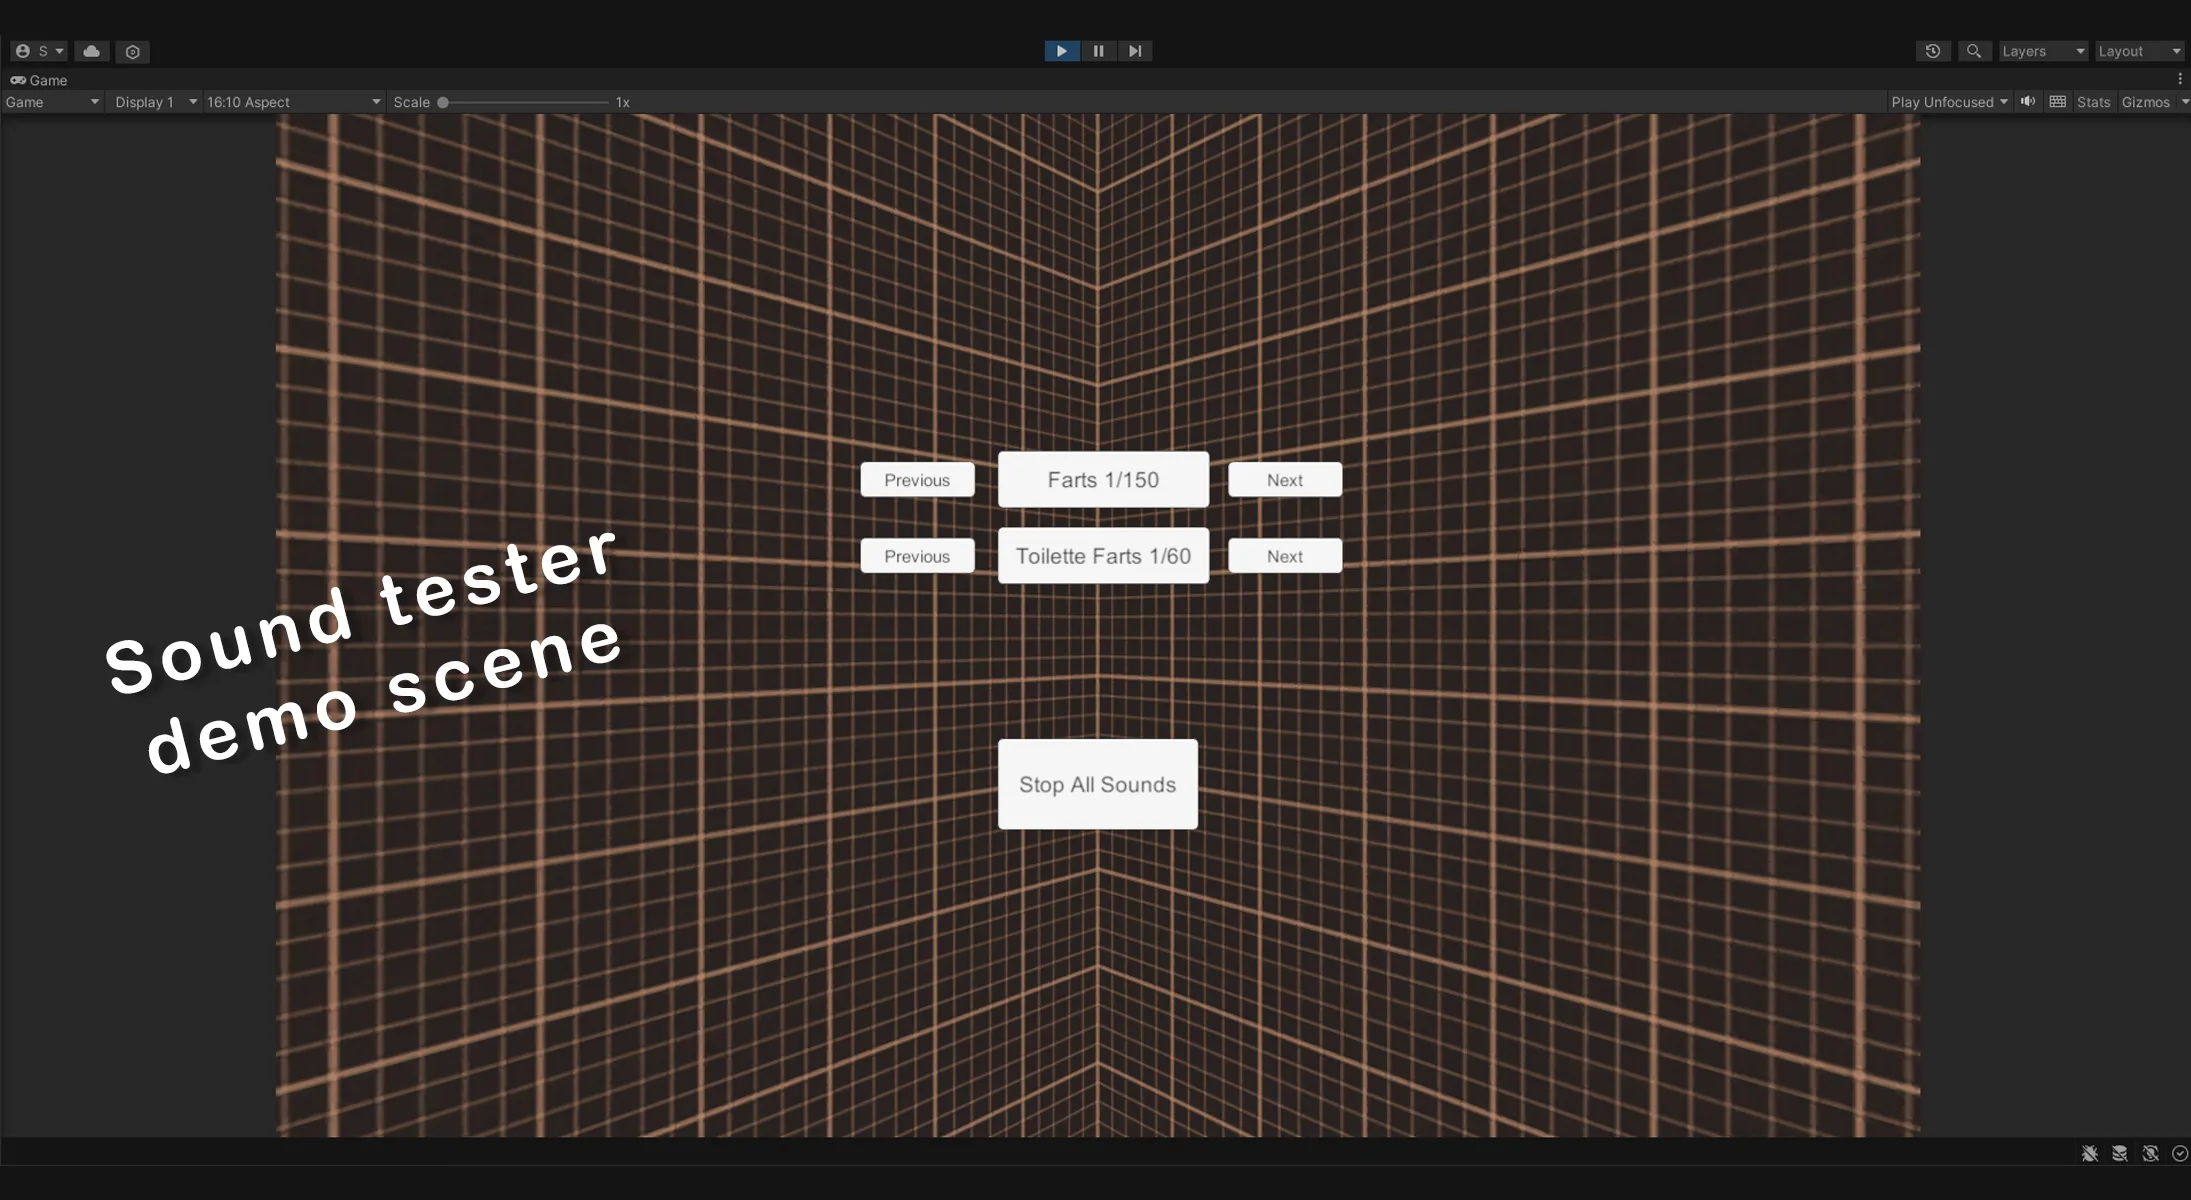Image resolution: width=2191 pixels, height=1200 pixels.
Task: Open the Layers dropdown
Action: pyautogui.click(x=2042, y=51)
